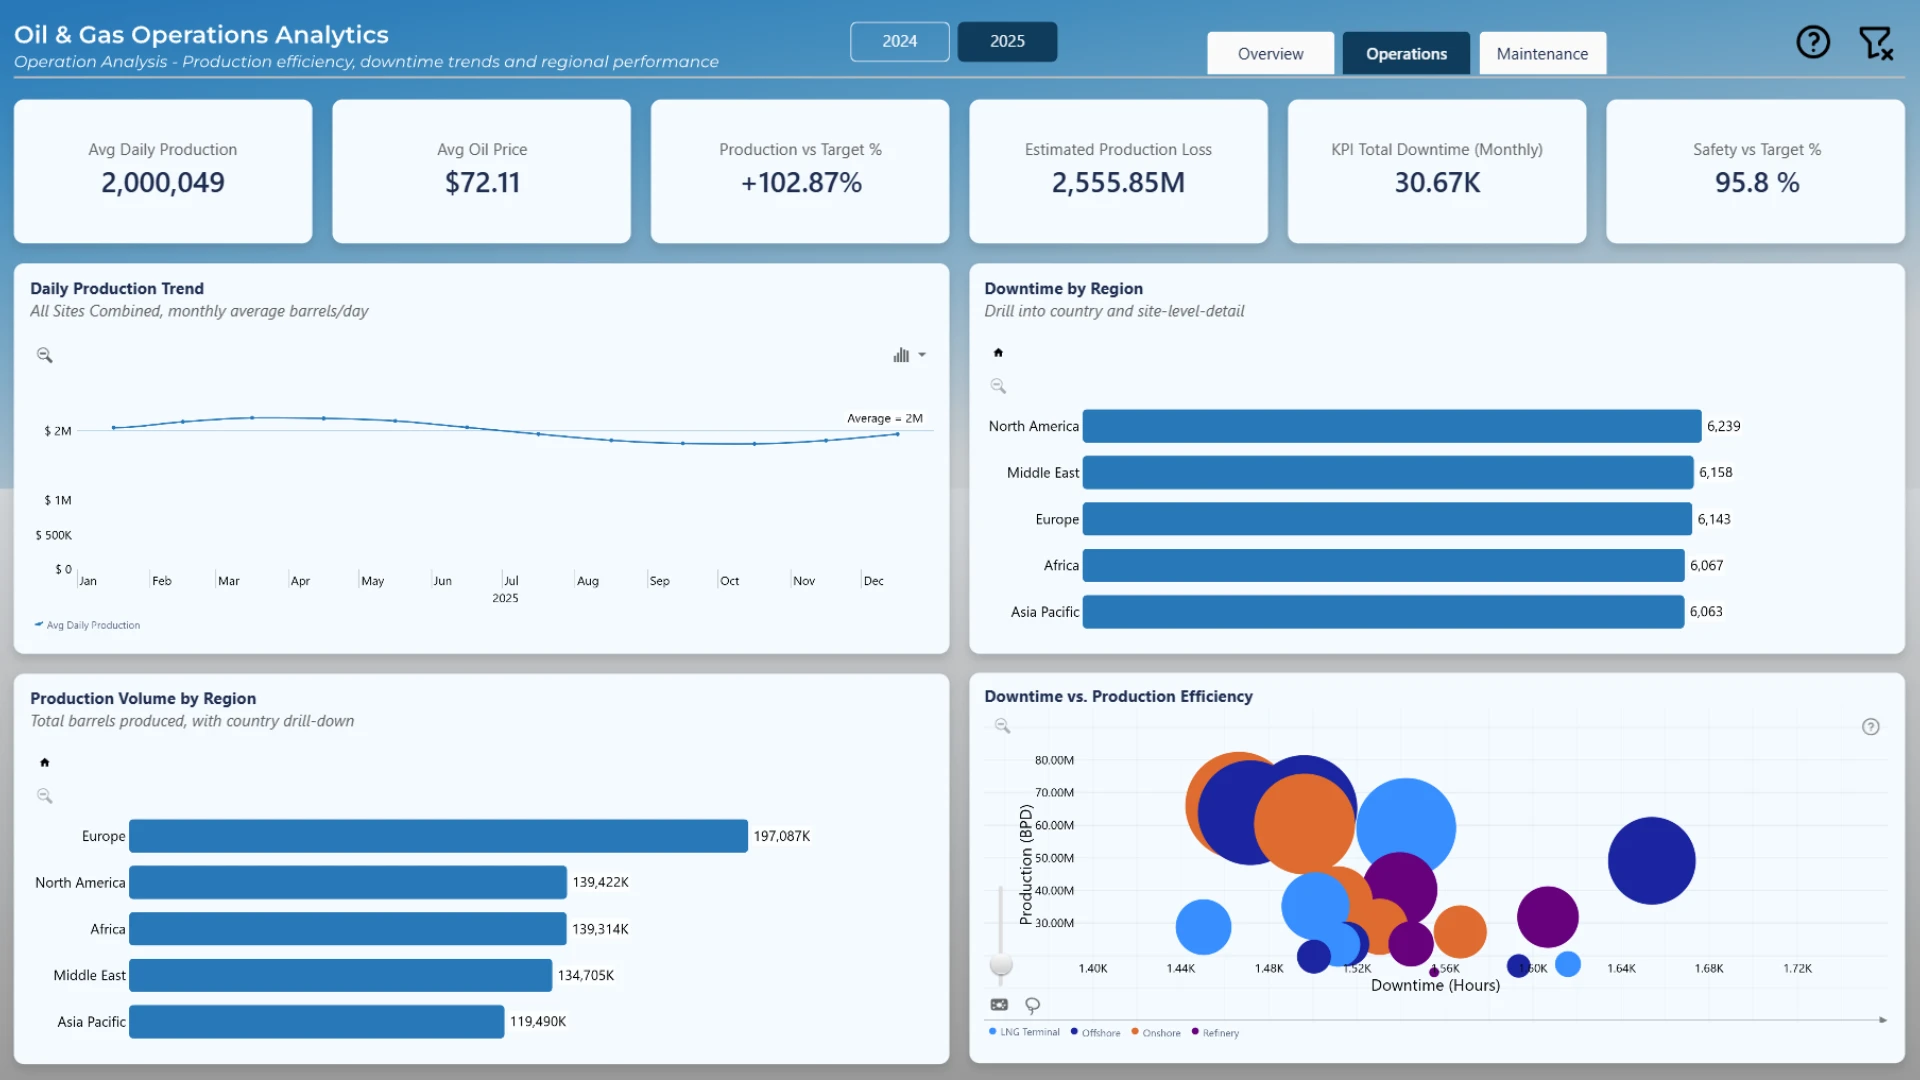The height and width of the screenshot is (1080, 1920).
Task: Click the Avg Oil Price KPI card
Action: click(x=481, y=171)
